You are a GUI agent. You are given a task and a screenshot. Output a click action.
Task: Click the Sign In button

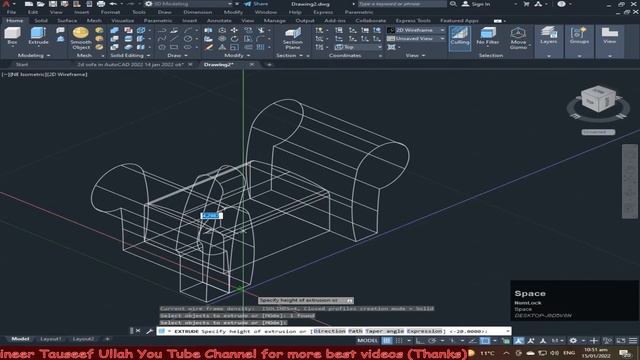point(476,4)
